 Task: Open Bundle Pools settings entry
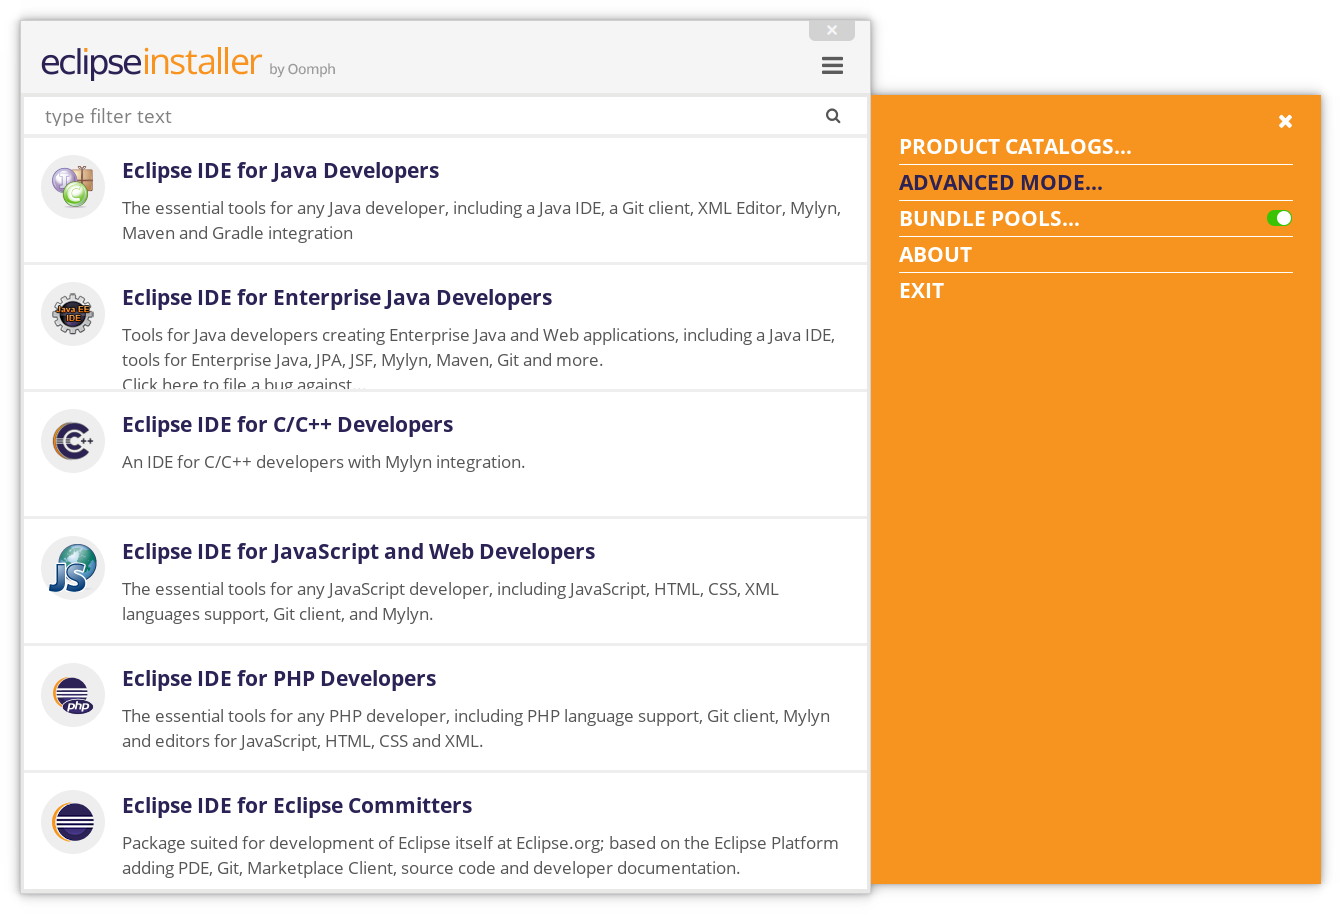coord(989,219)
